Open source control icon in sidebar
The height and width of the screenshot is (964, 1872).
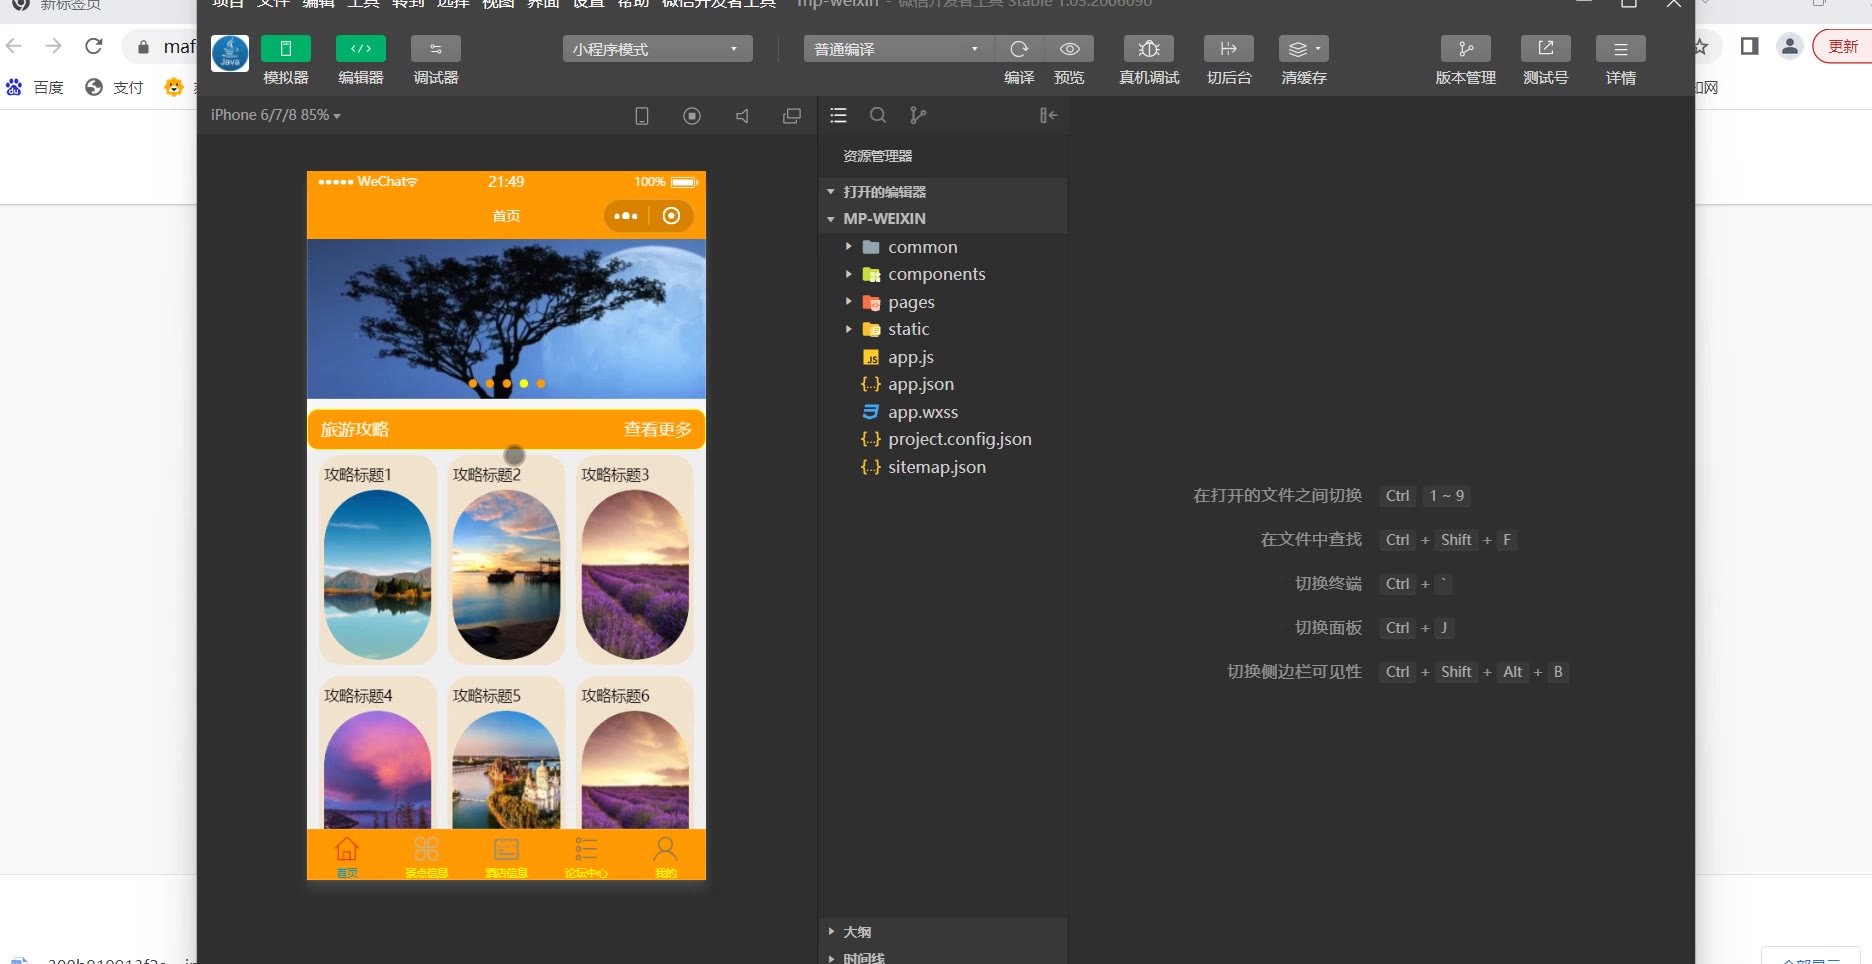click(918, 116)
